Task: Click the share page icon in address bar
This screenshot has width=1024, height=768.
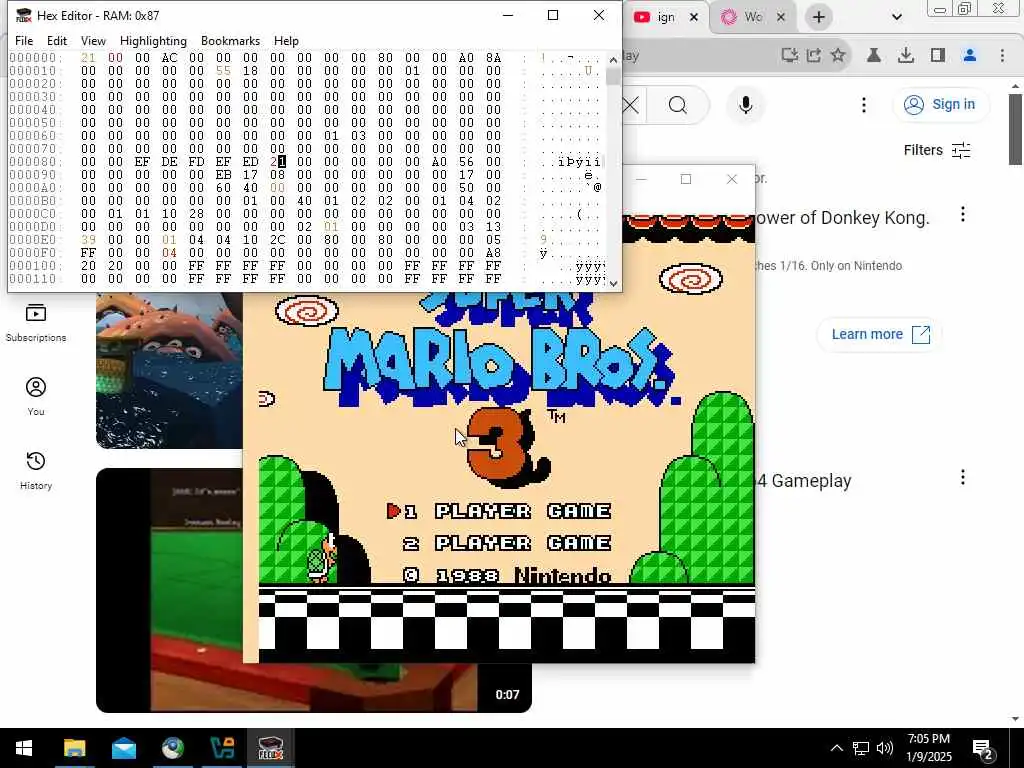Action: [814, 56]
